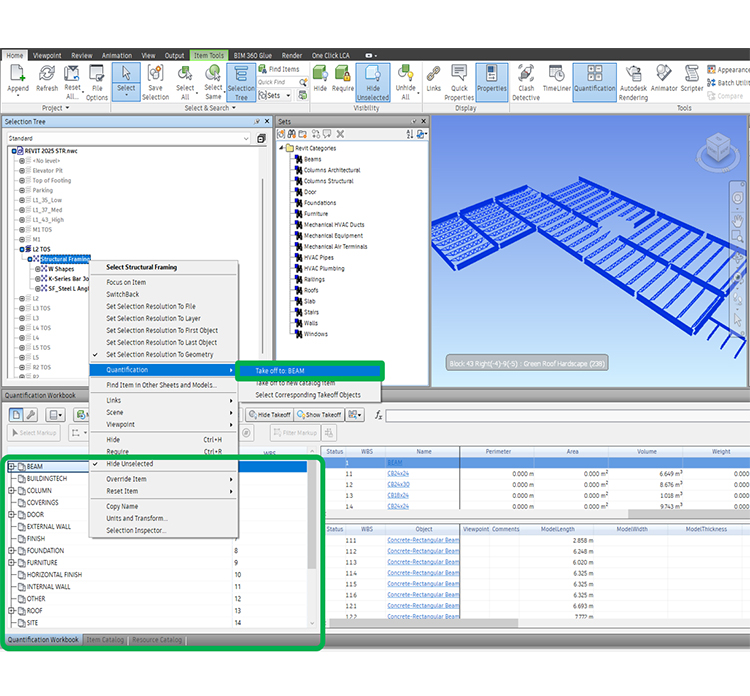Click the Show Takeoff button

[x=319, y=415]
